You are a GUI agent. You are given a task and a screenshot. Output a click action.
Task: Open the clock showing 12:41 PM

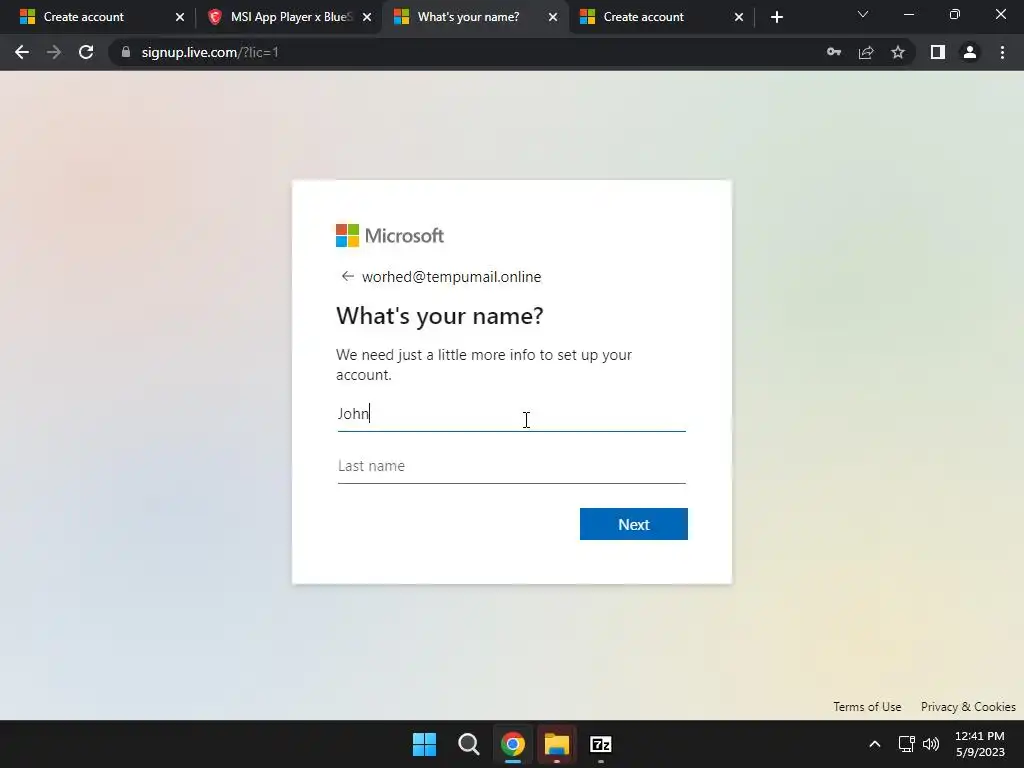point(980,744)
